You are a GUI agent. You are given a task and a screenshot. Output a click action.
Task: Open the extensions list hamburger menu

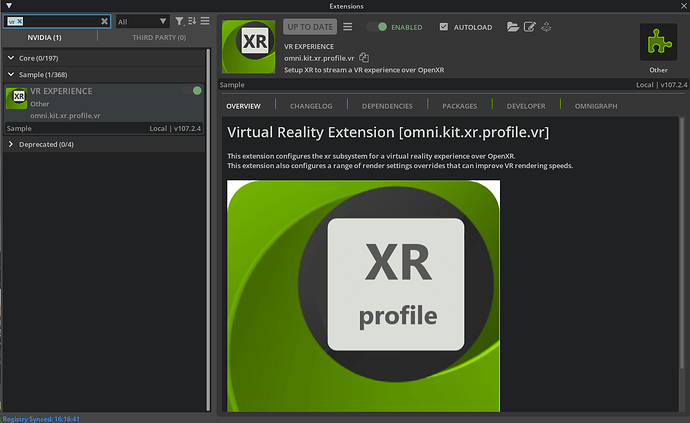205,21
